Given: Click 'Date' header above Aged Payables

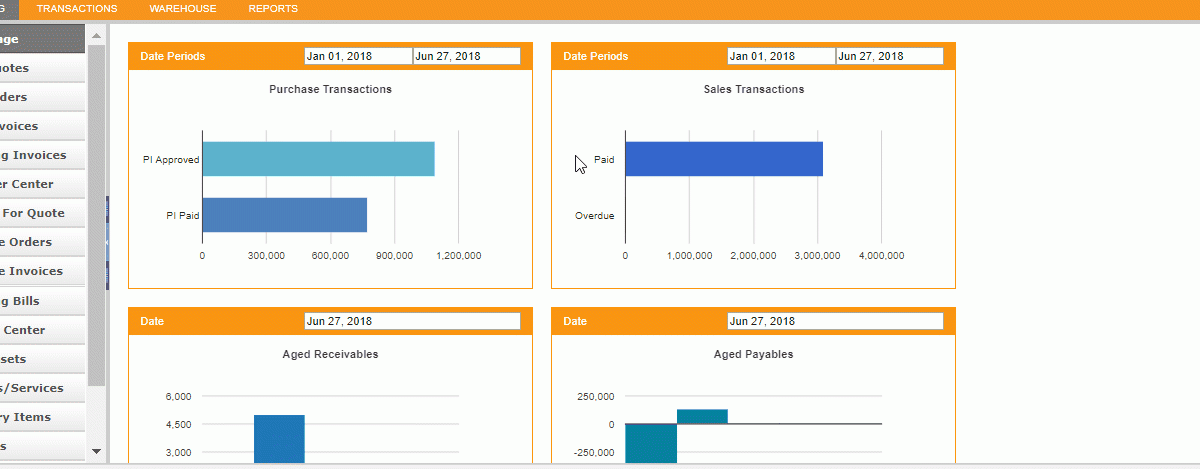Looking at the screenshot, I should point(575,321).
